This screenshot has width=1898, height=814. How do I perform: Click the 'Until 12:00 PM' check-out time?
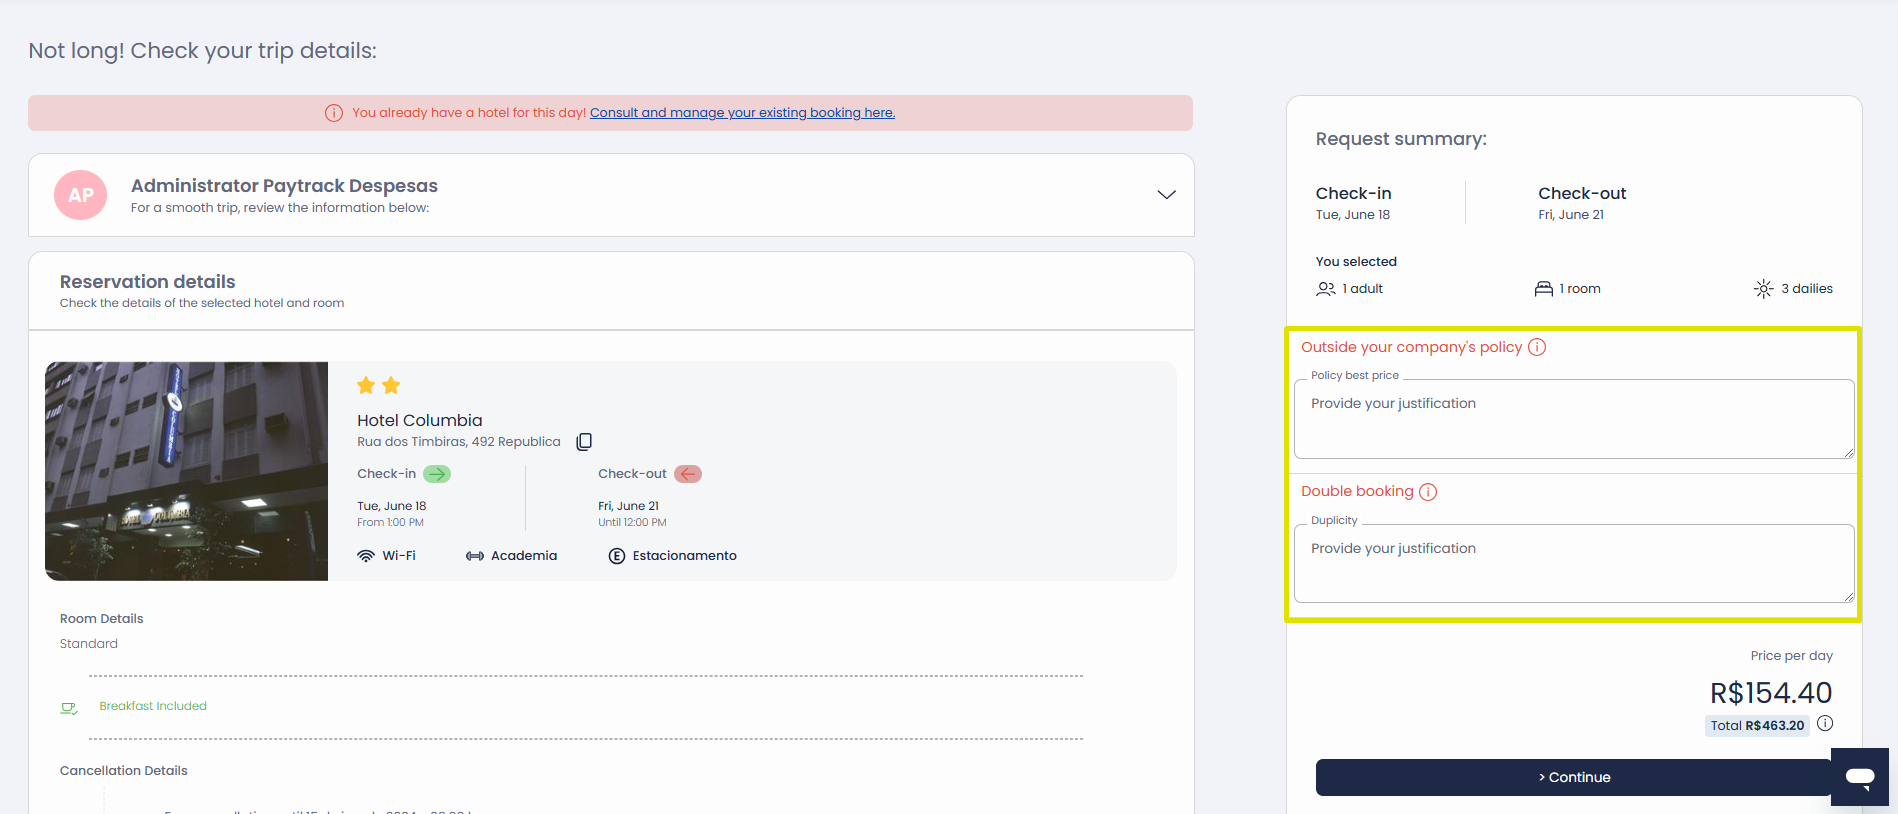tap(632, 523)
